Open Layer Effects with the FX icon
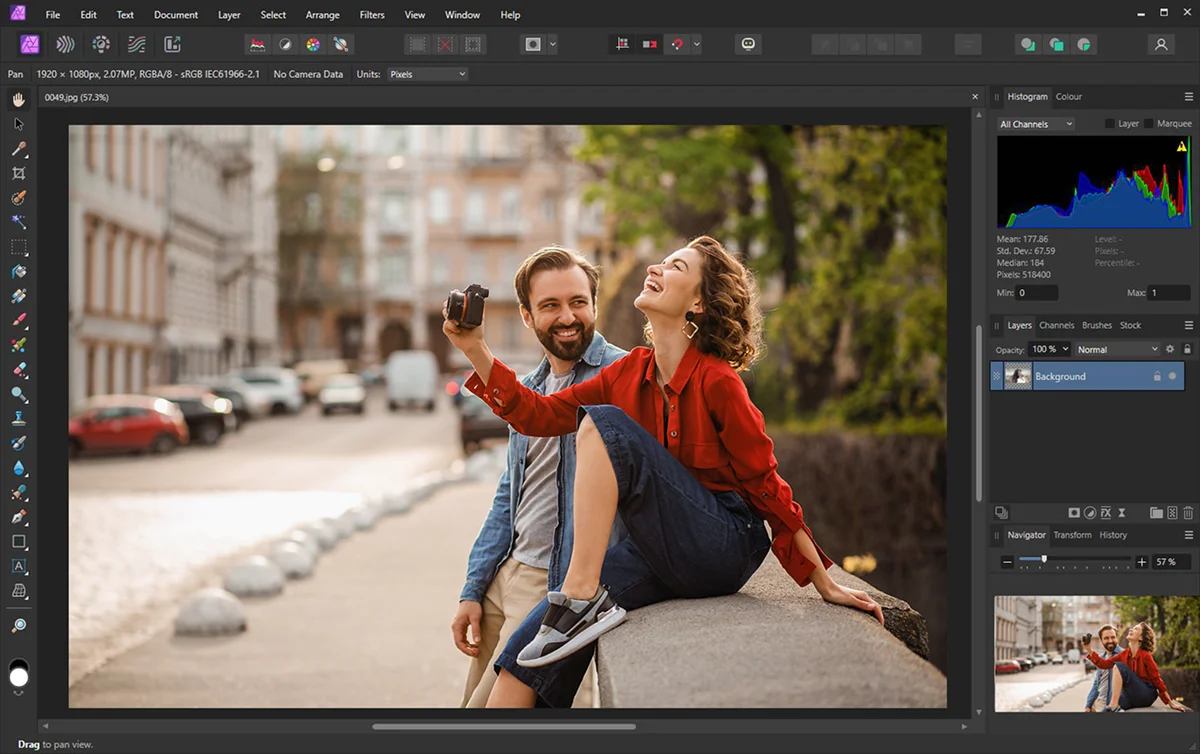The height and width of the screenshot is (754, 1200). tap(1106, 513)
